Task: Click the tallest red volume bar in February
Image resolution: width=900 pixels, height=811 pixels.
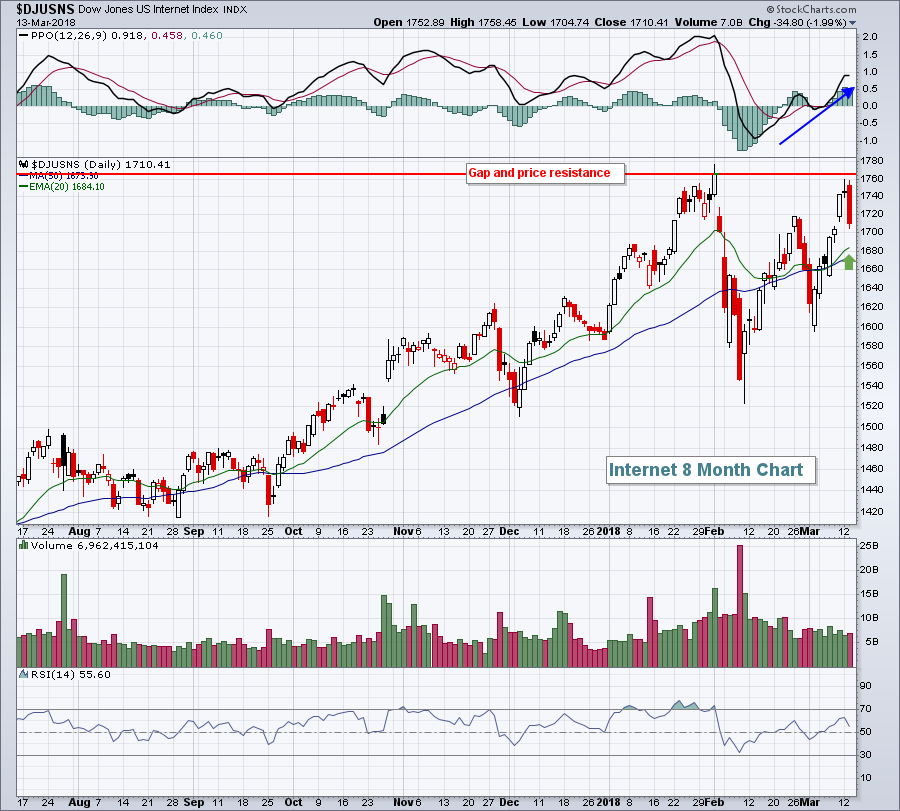Action: click(x=740, y=606)
